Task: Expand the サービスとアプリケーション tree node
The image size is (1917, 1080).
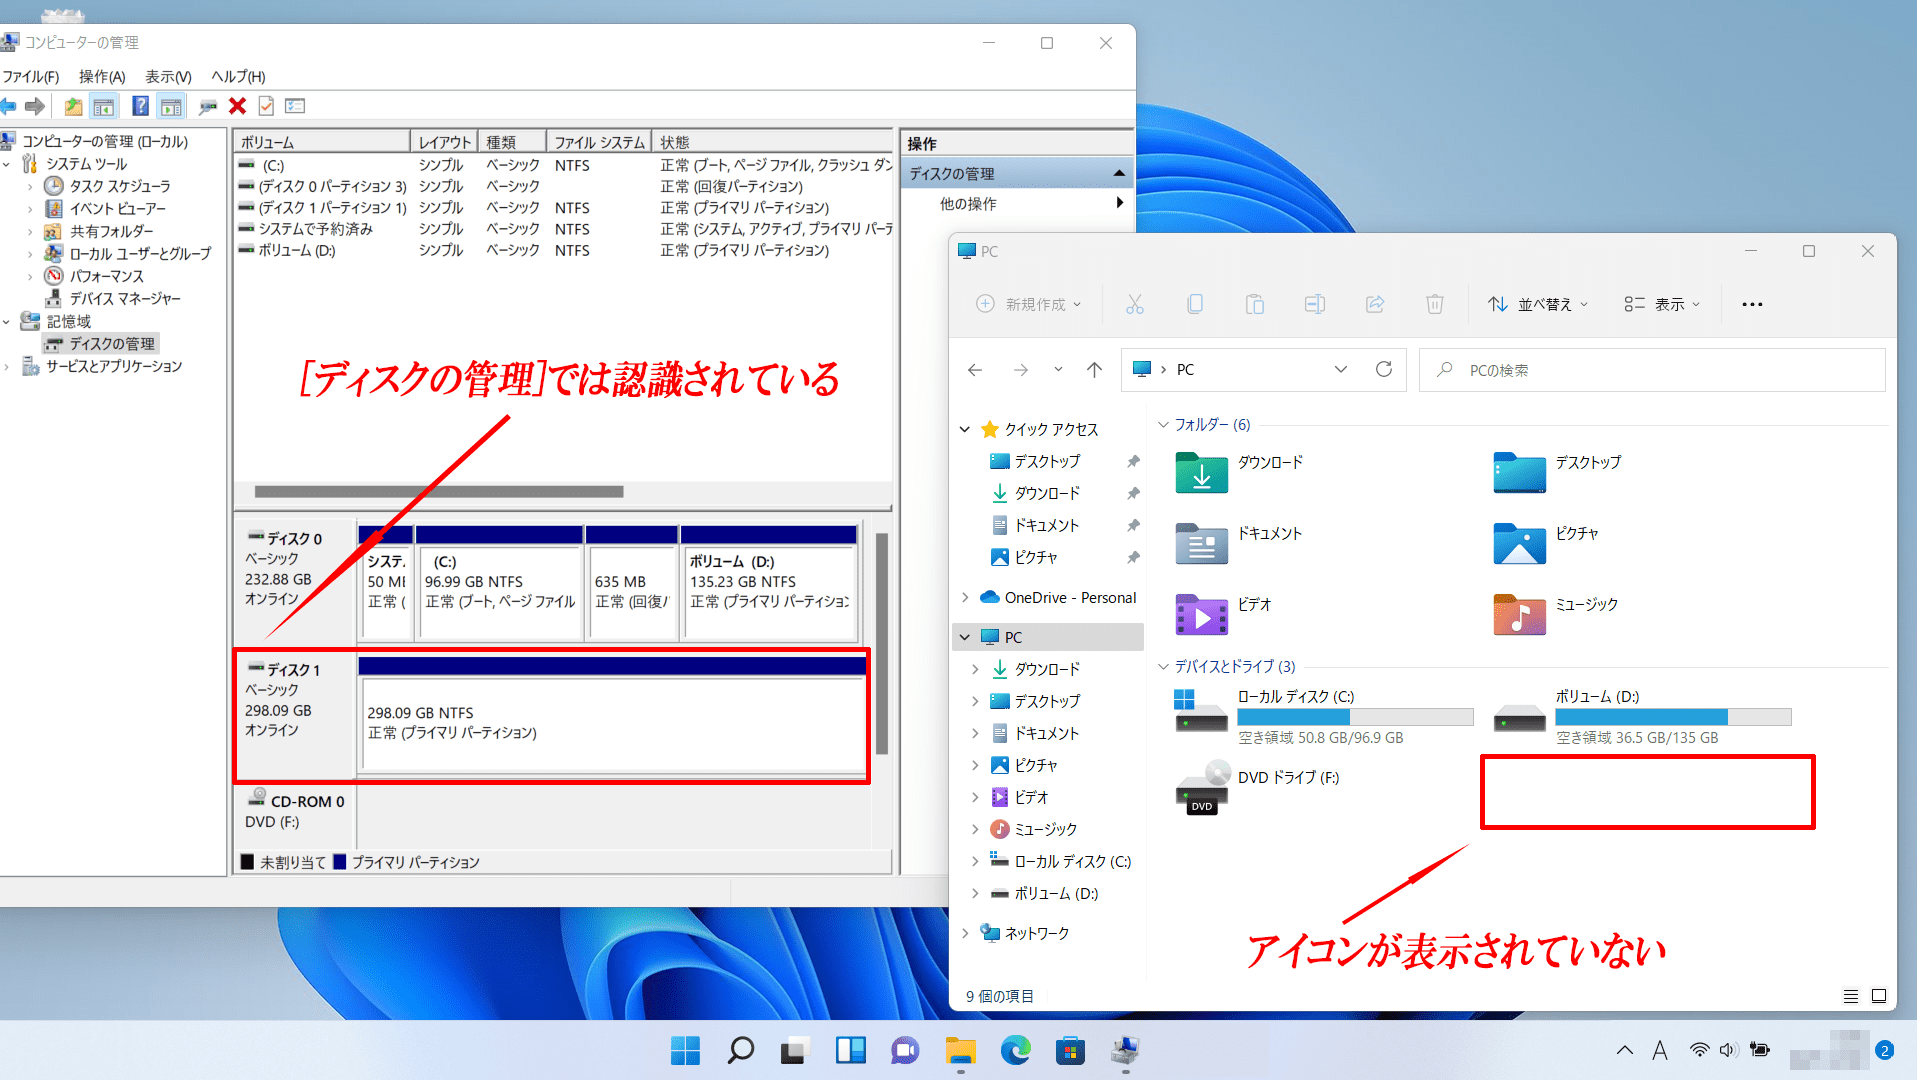Action: 8,367
